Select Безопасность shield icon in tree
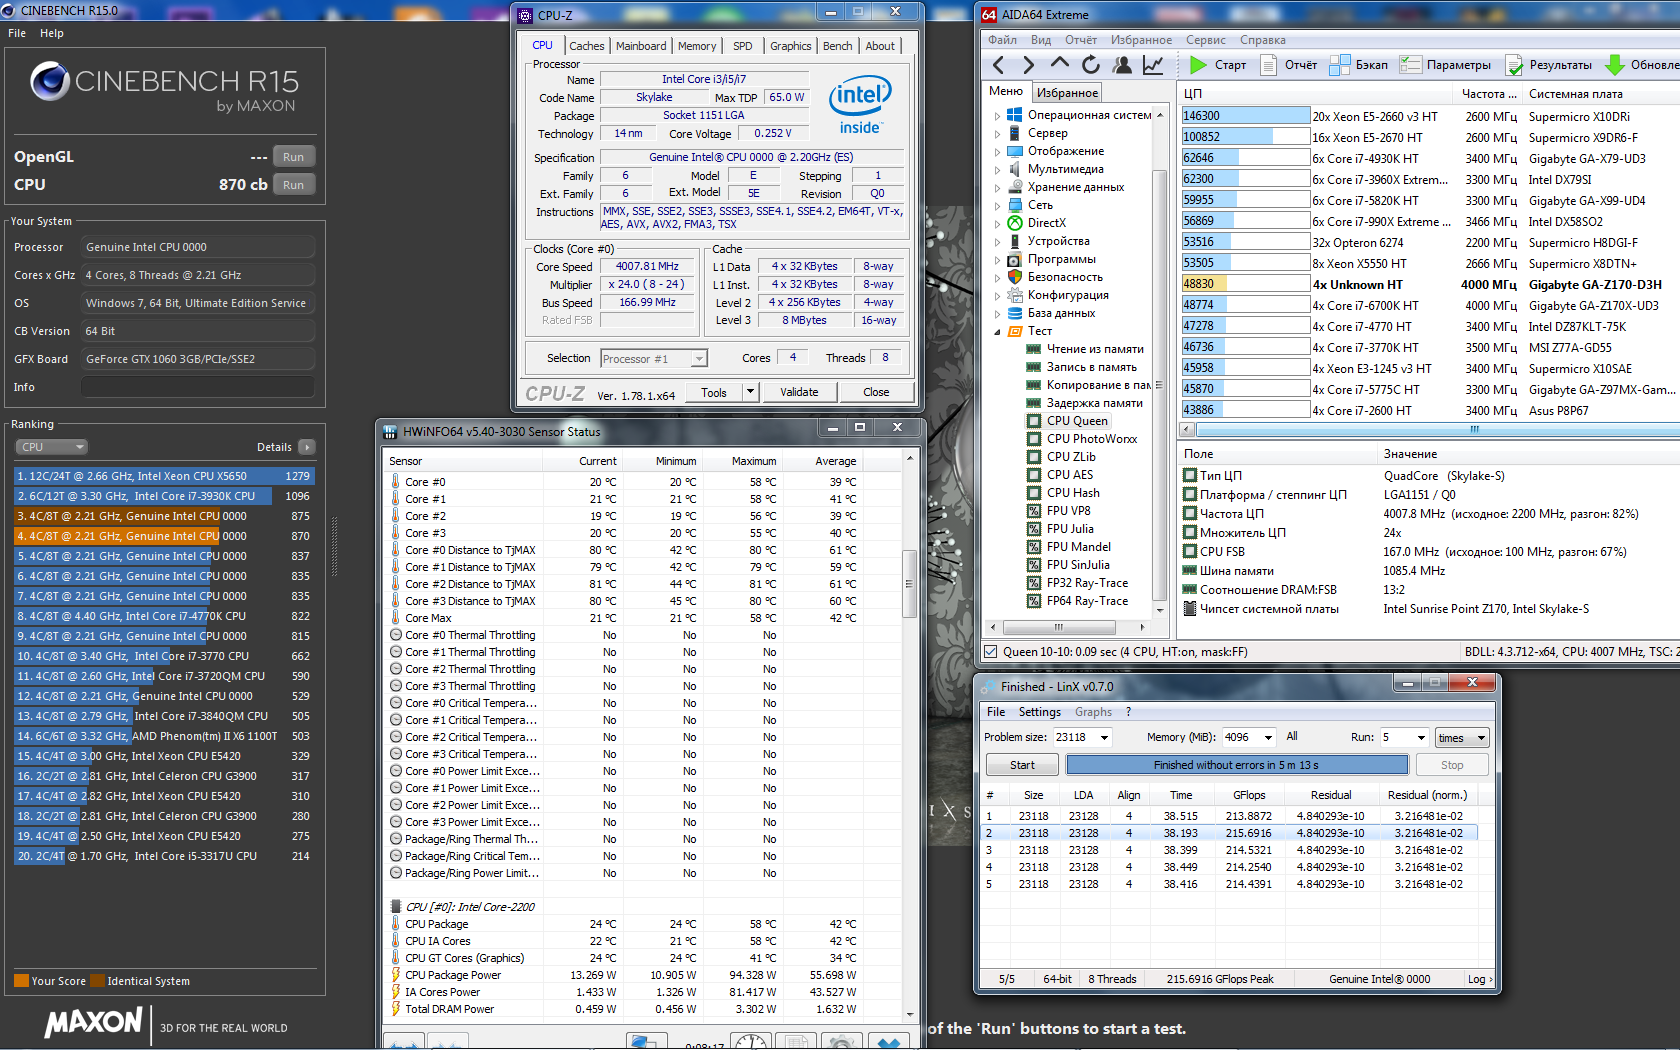1680x1051 pixels. 1015,277
